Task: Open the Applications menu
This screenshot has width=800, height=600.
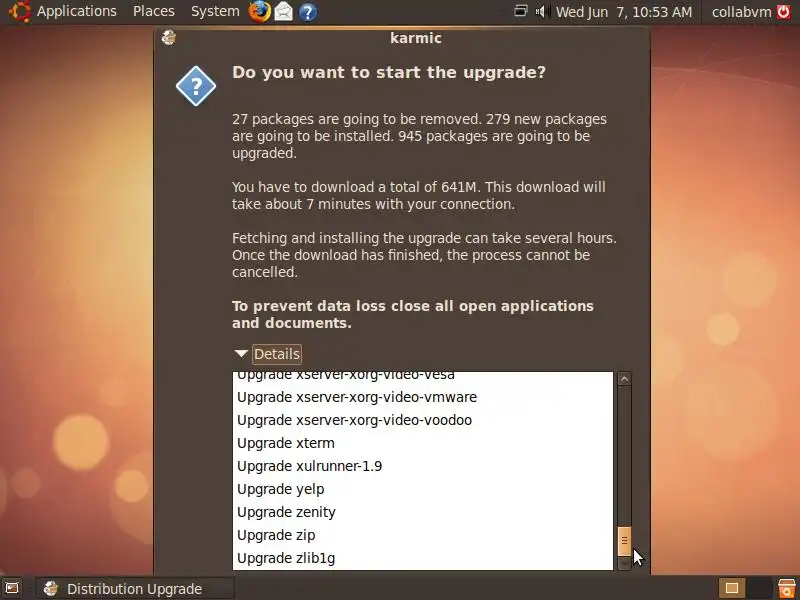Action: [77, 11]
